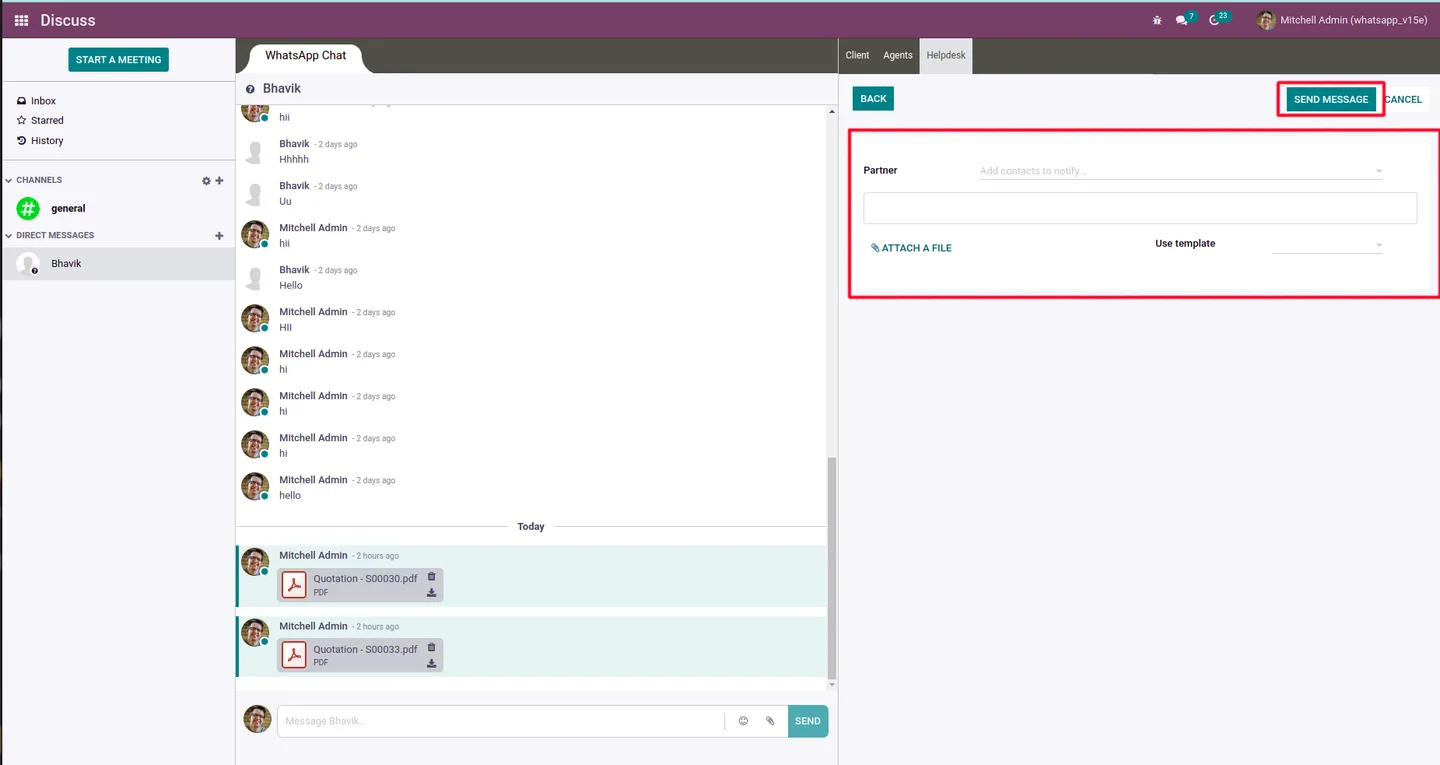1440x765 pixels.
Task: Switch to the Agents tab
Action: click(898, 55)
